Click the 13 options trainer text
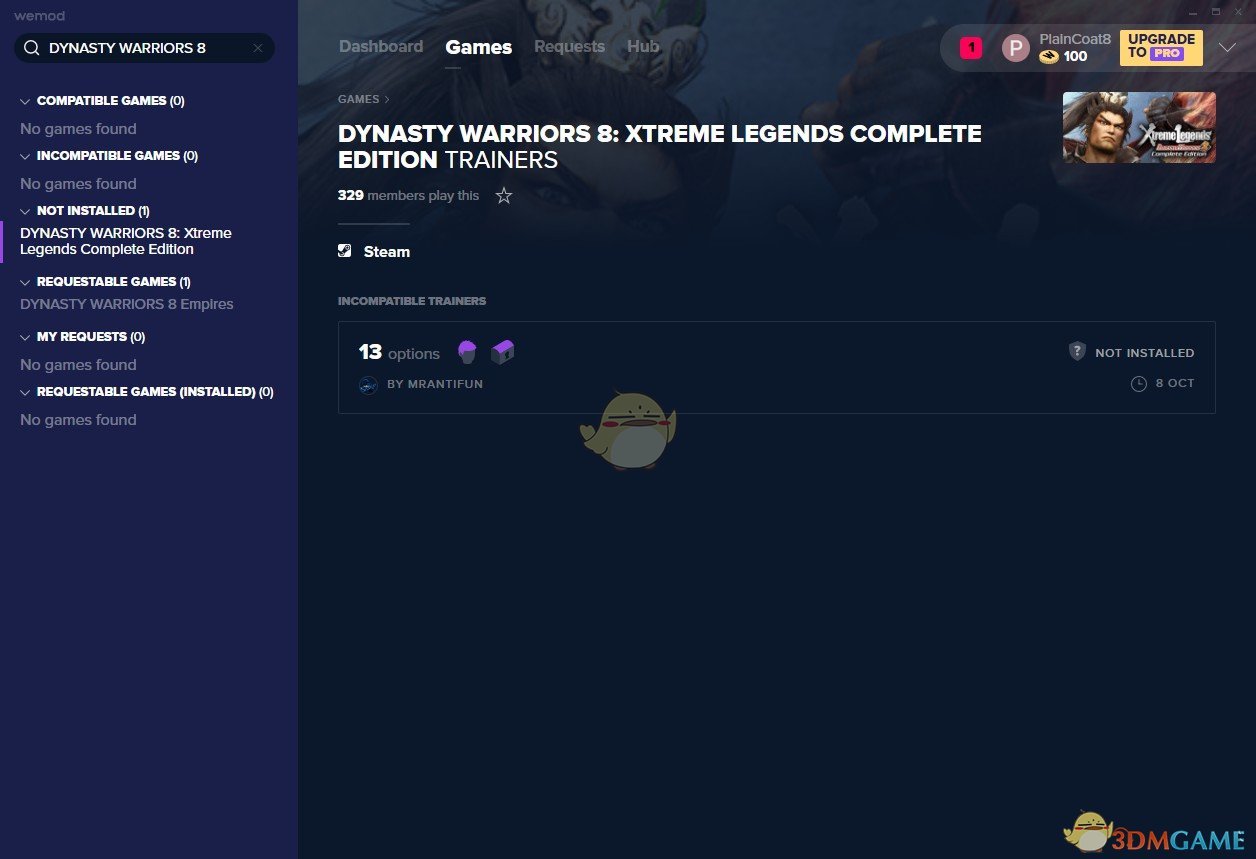The width and height of the screenshot is (1256, 859). click(x=399, y=352)
